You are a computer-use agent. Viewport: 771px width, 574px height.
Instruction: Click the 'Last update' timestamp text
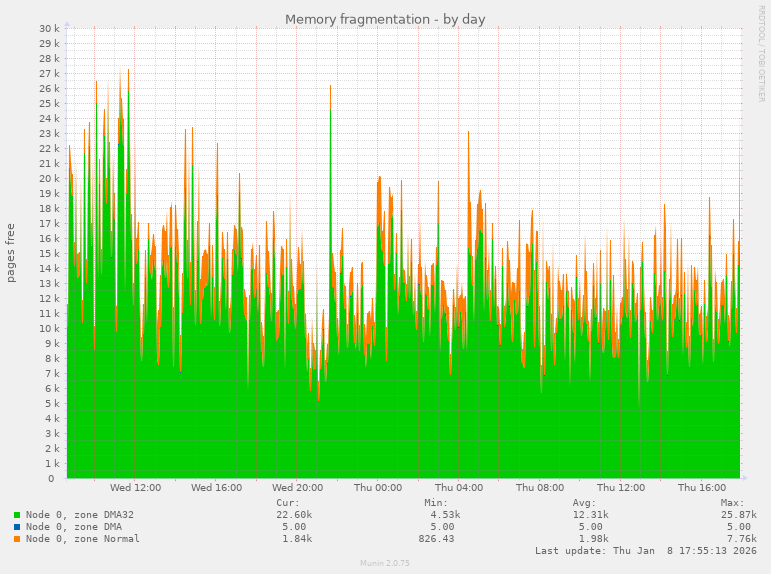[x=646, y=551]
